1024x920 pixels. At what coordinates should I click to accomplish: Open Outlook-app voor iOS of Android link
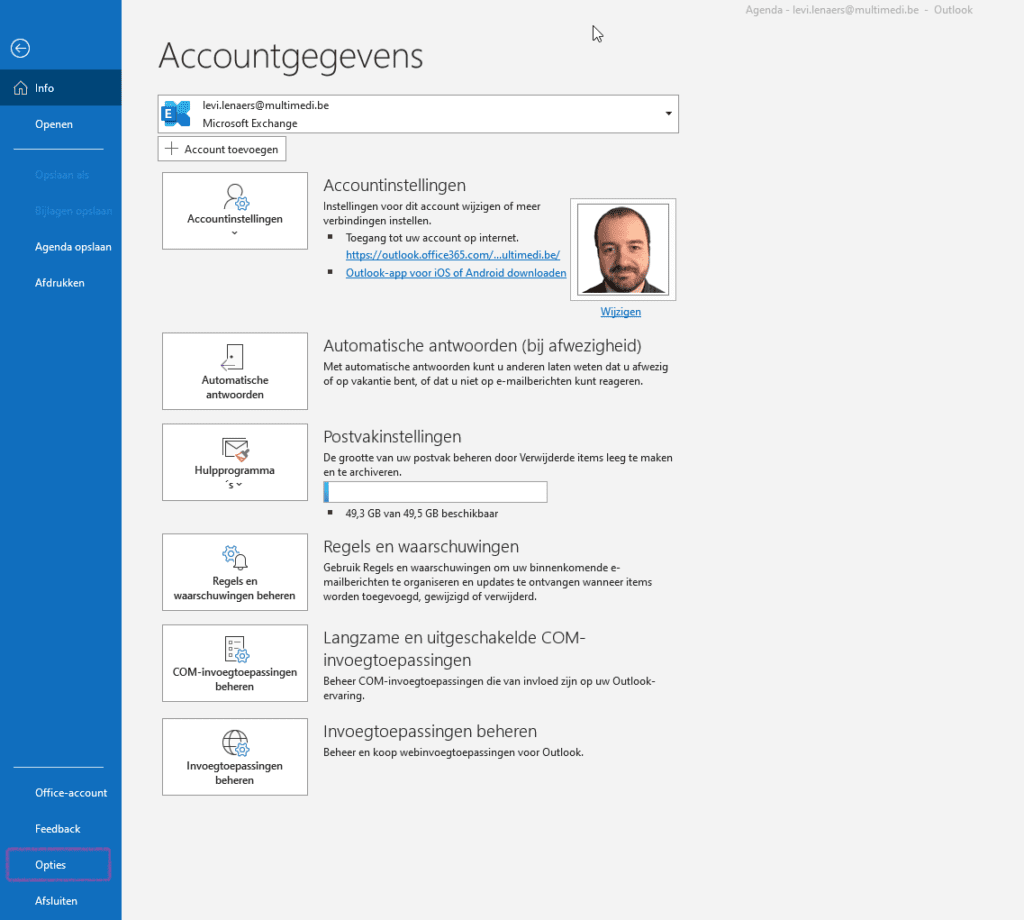(x=456, y=273)
